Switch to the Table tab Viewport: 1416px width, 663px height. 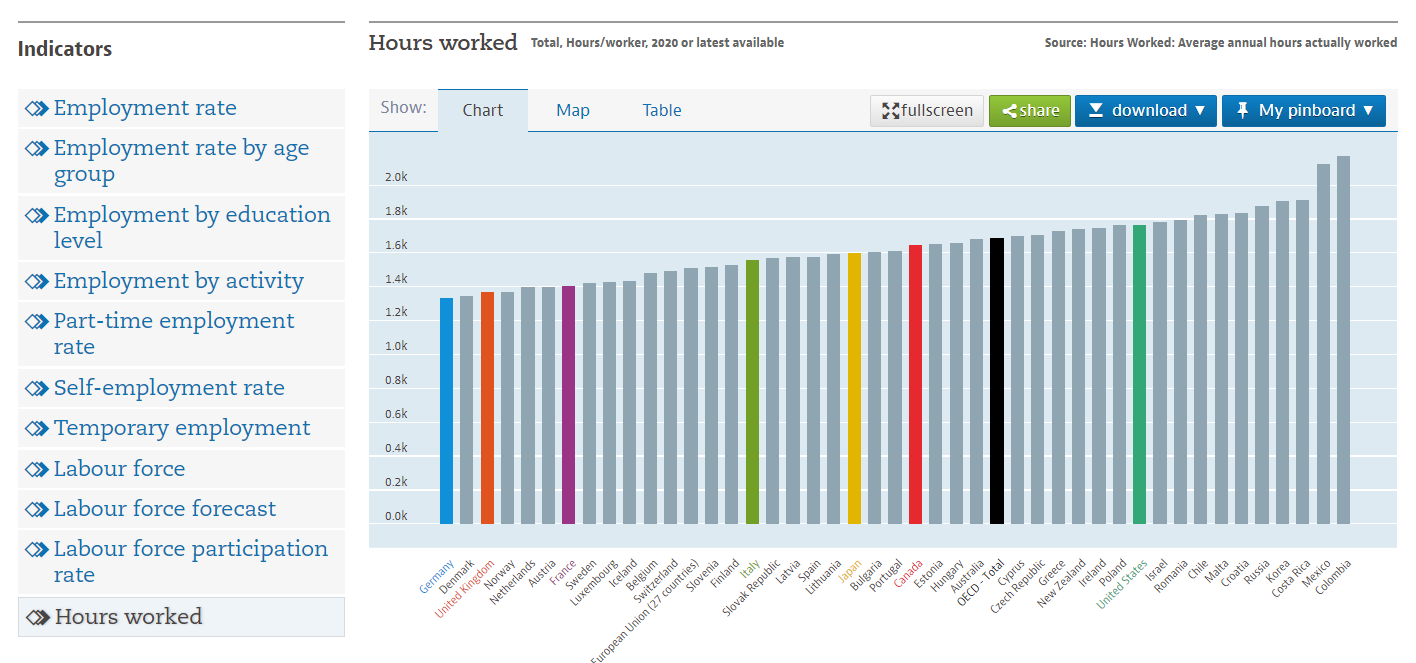tap(662, 111)
